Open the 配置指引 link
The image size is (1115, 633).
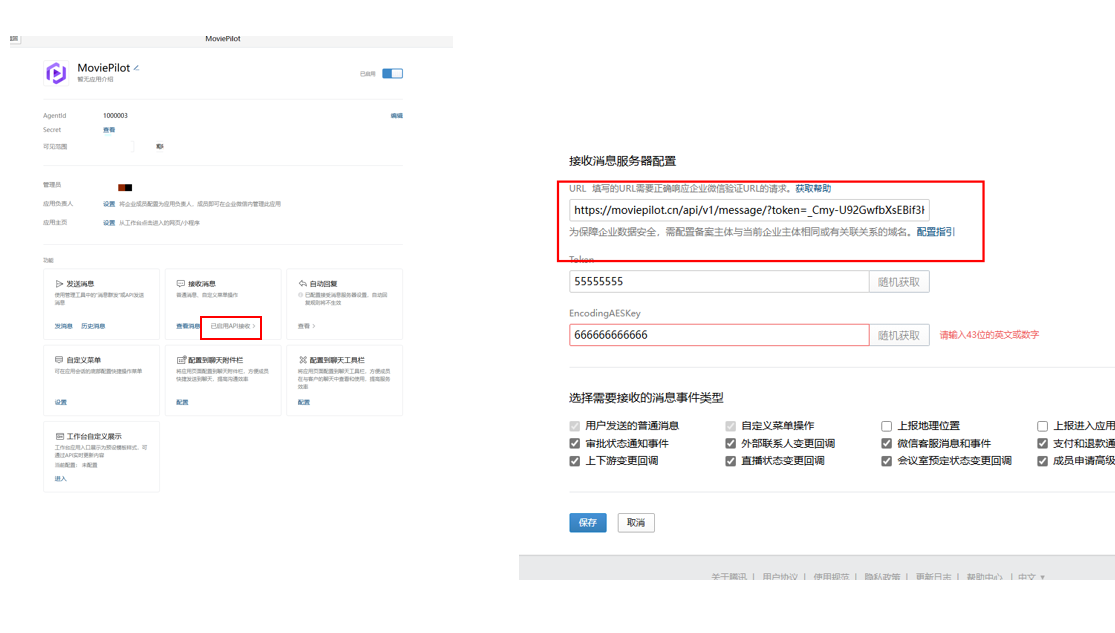click(935, 232)
